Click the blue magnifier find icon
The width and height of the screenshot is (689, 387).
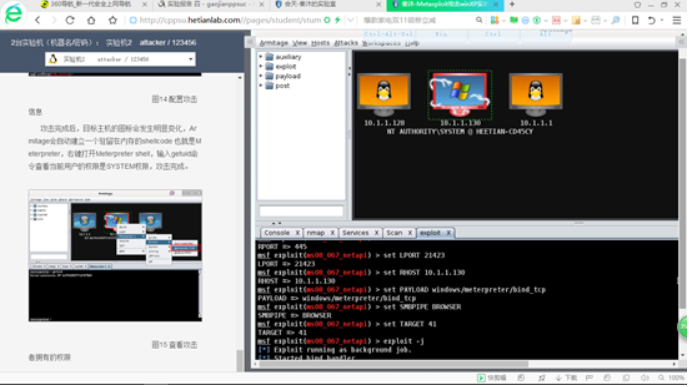point(616,20)
